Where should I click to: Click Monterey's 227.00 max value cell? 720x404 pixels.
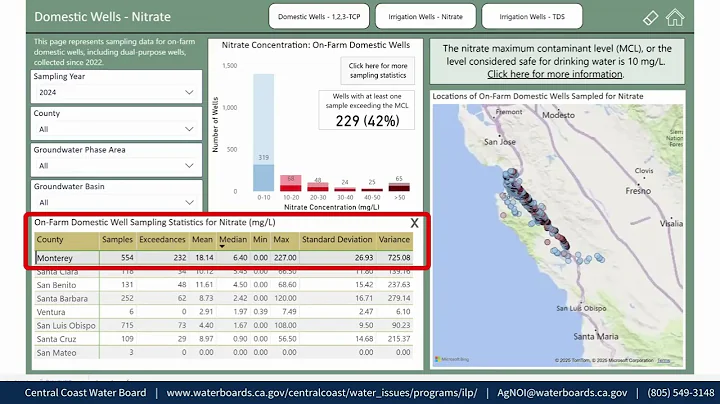point(285,258)
